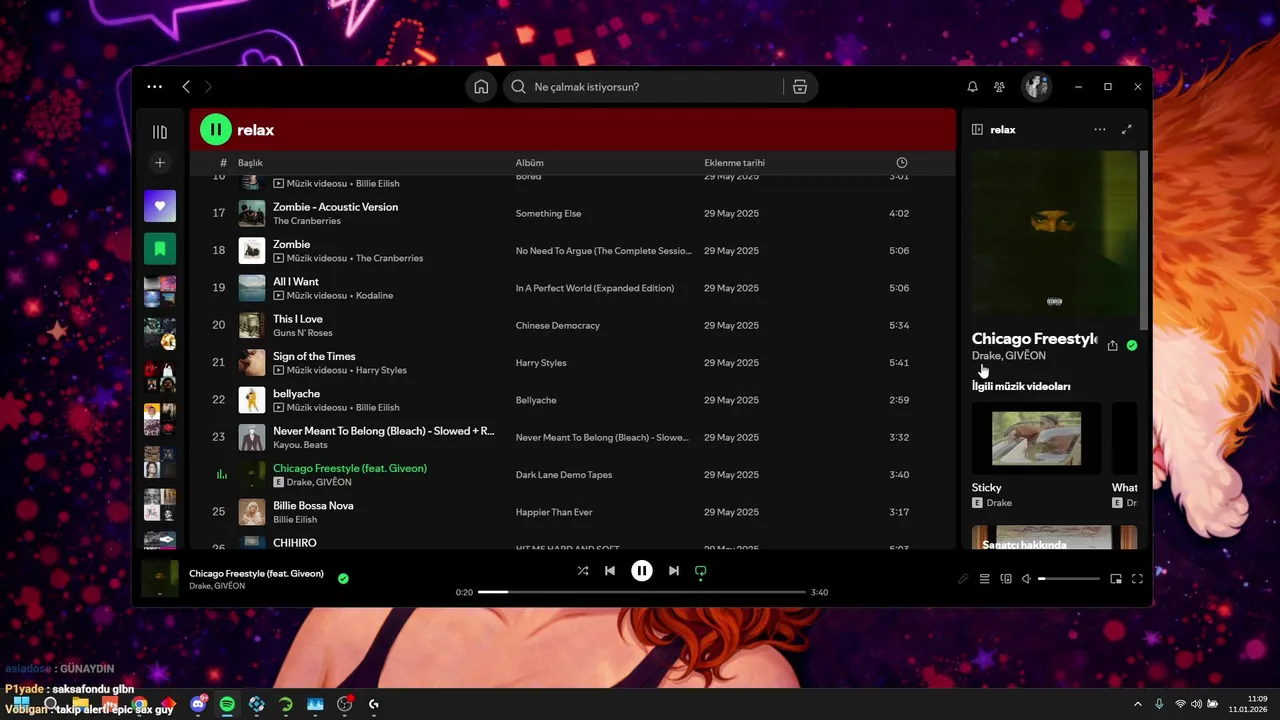Screen dimensions: 1280x720
Task: Open Kayou. Beats artist link
Action: pos(300,445)
